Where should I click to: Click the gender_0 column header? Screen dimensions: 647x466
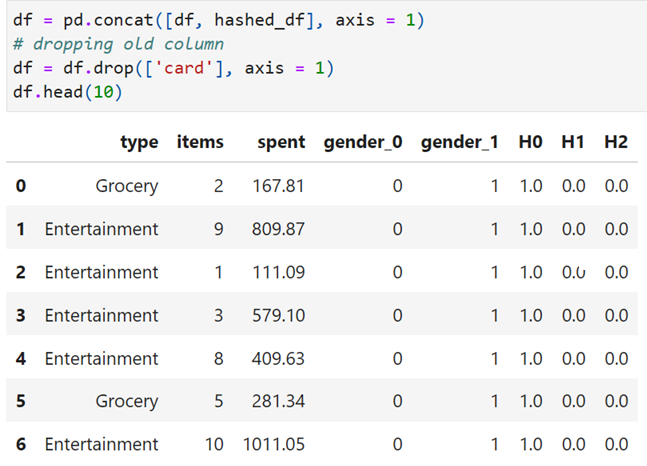tap(363, 142)
